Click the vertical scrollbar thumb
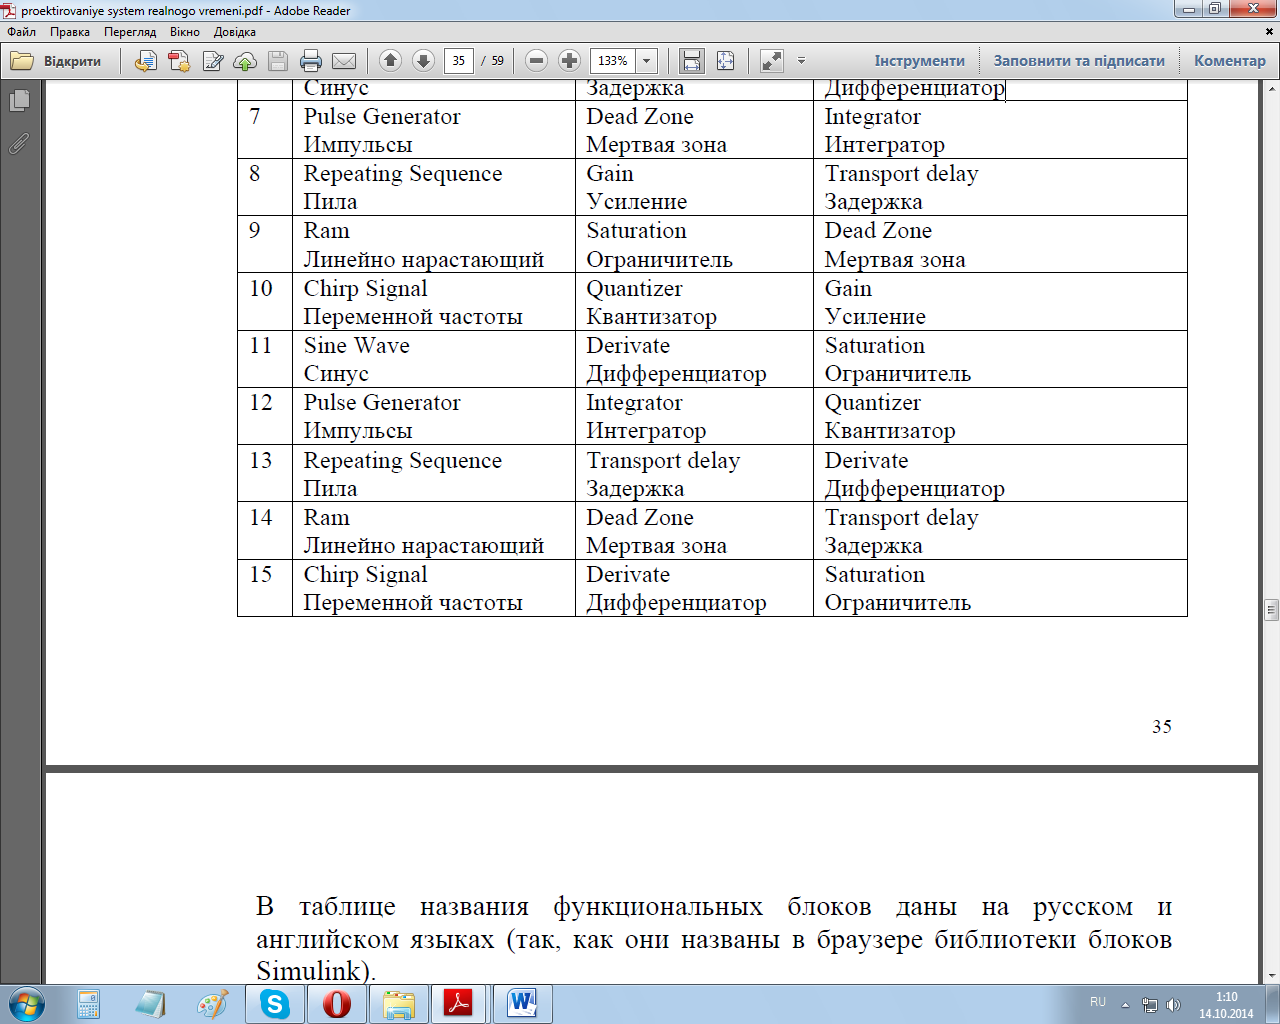 (x=1271, y=610)
